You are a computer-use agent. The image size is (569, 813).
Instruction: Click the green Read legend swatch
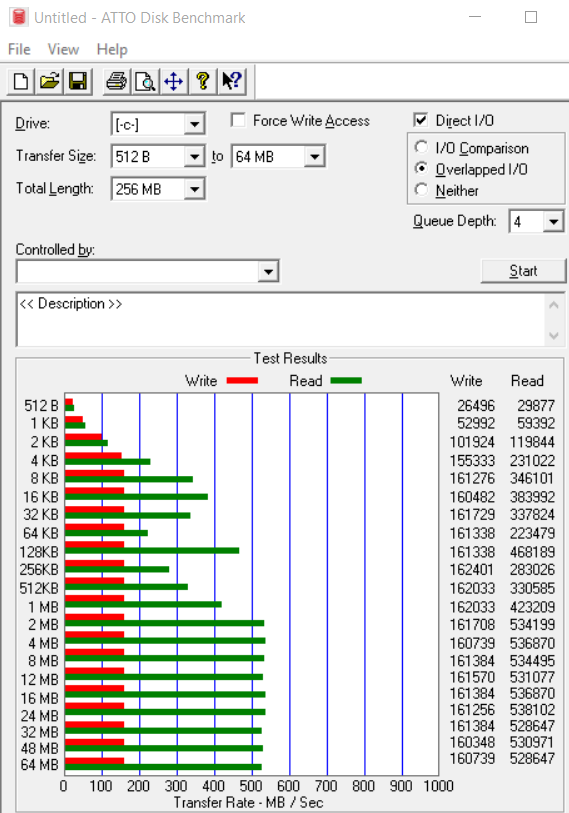(346, 381)
